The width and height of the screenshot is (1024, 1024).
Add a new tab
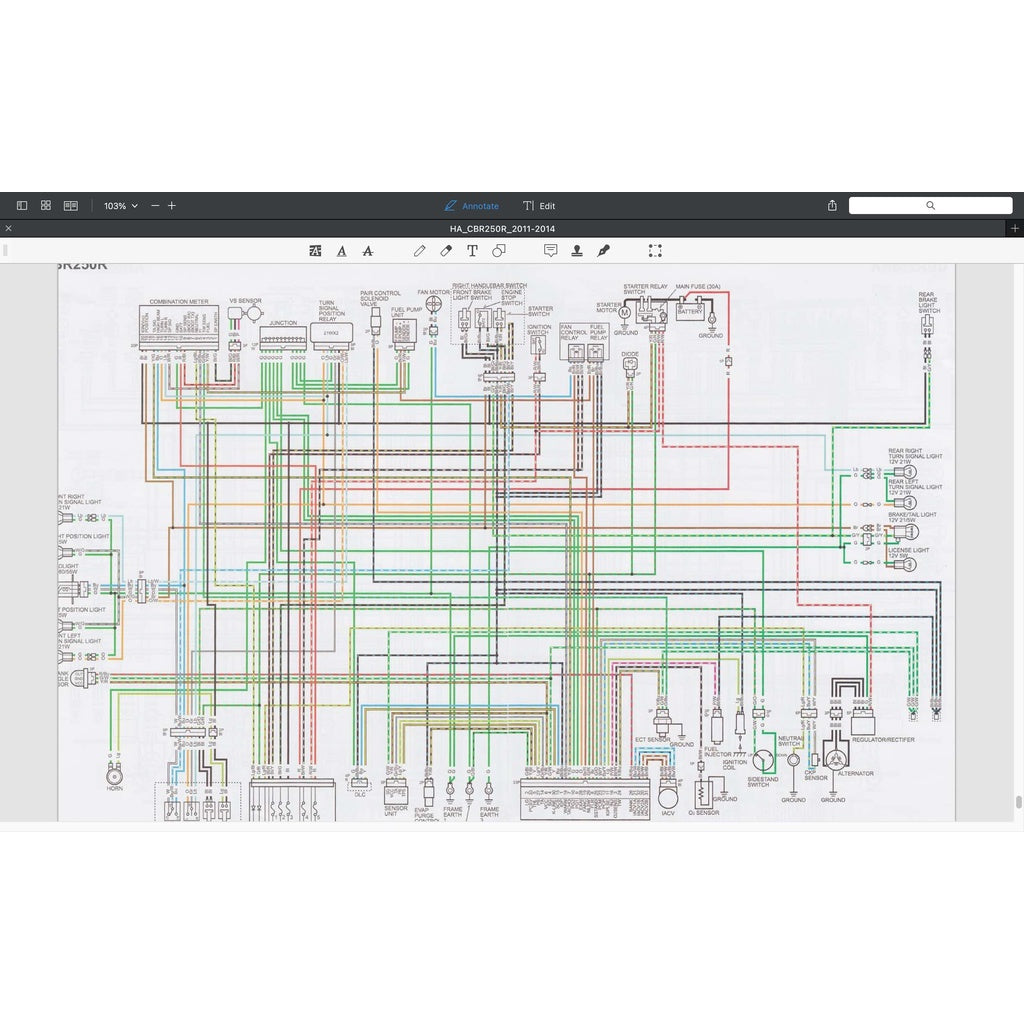coord(1015,229)
